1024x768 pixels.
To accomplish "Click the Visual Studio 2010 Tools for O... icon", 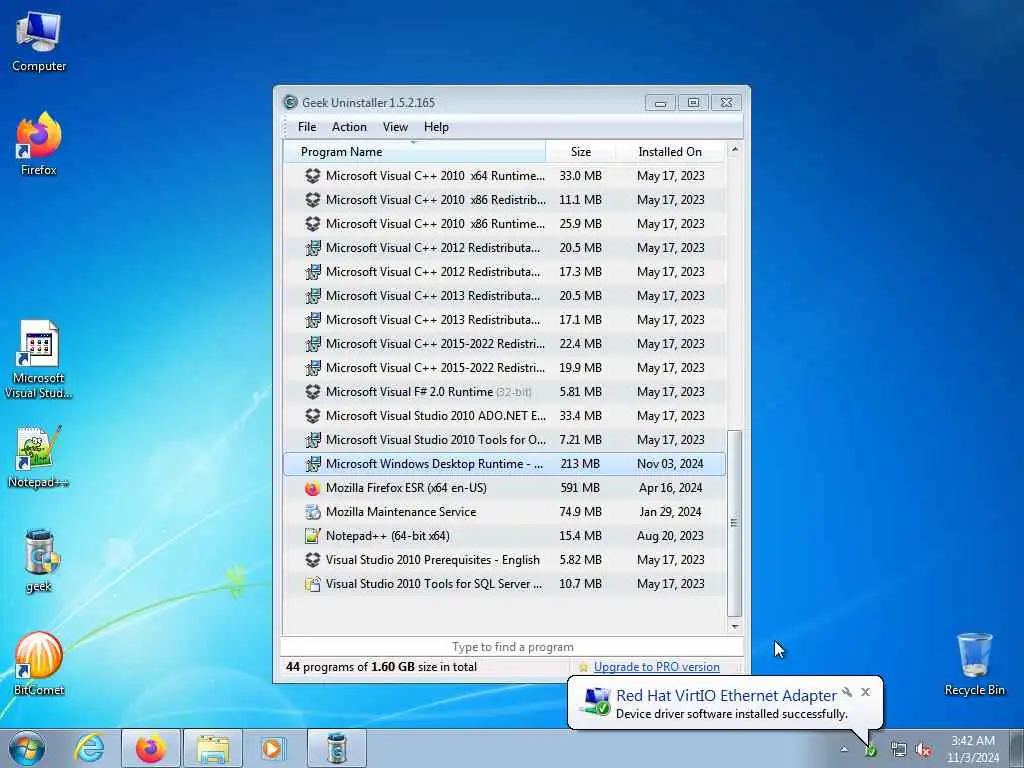I will 313,440.
